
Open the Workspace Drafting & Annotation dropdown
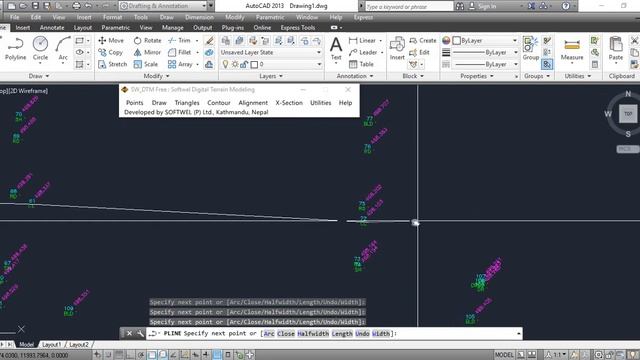coord(164,6)
